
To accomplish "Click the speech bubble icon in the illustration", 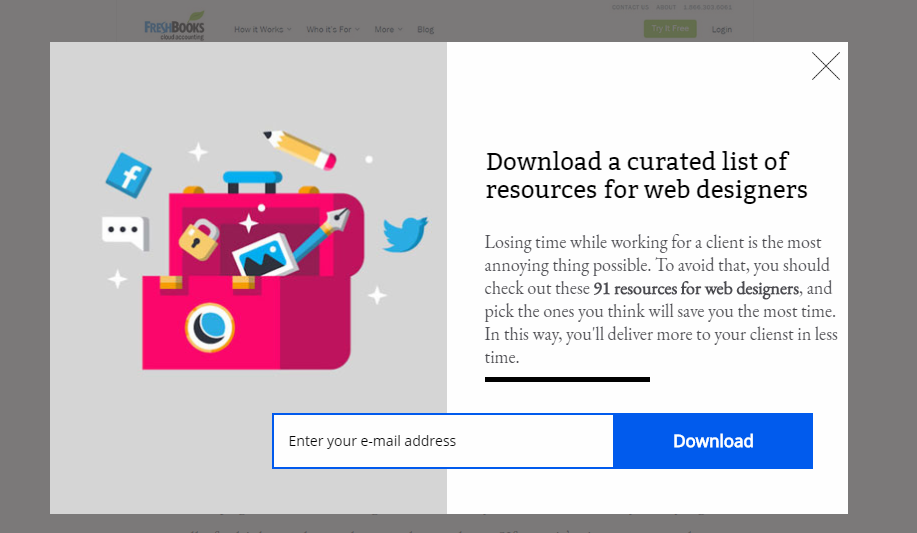I will (x=125, y=233).
